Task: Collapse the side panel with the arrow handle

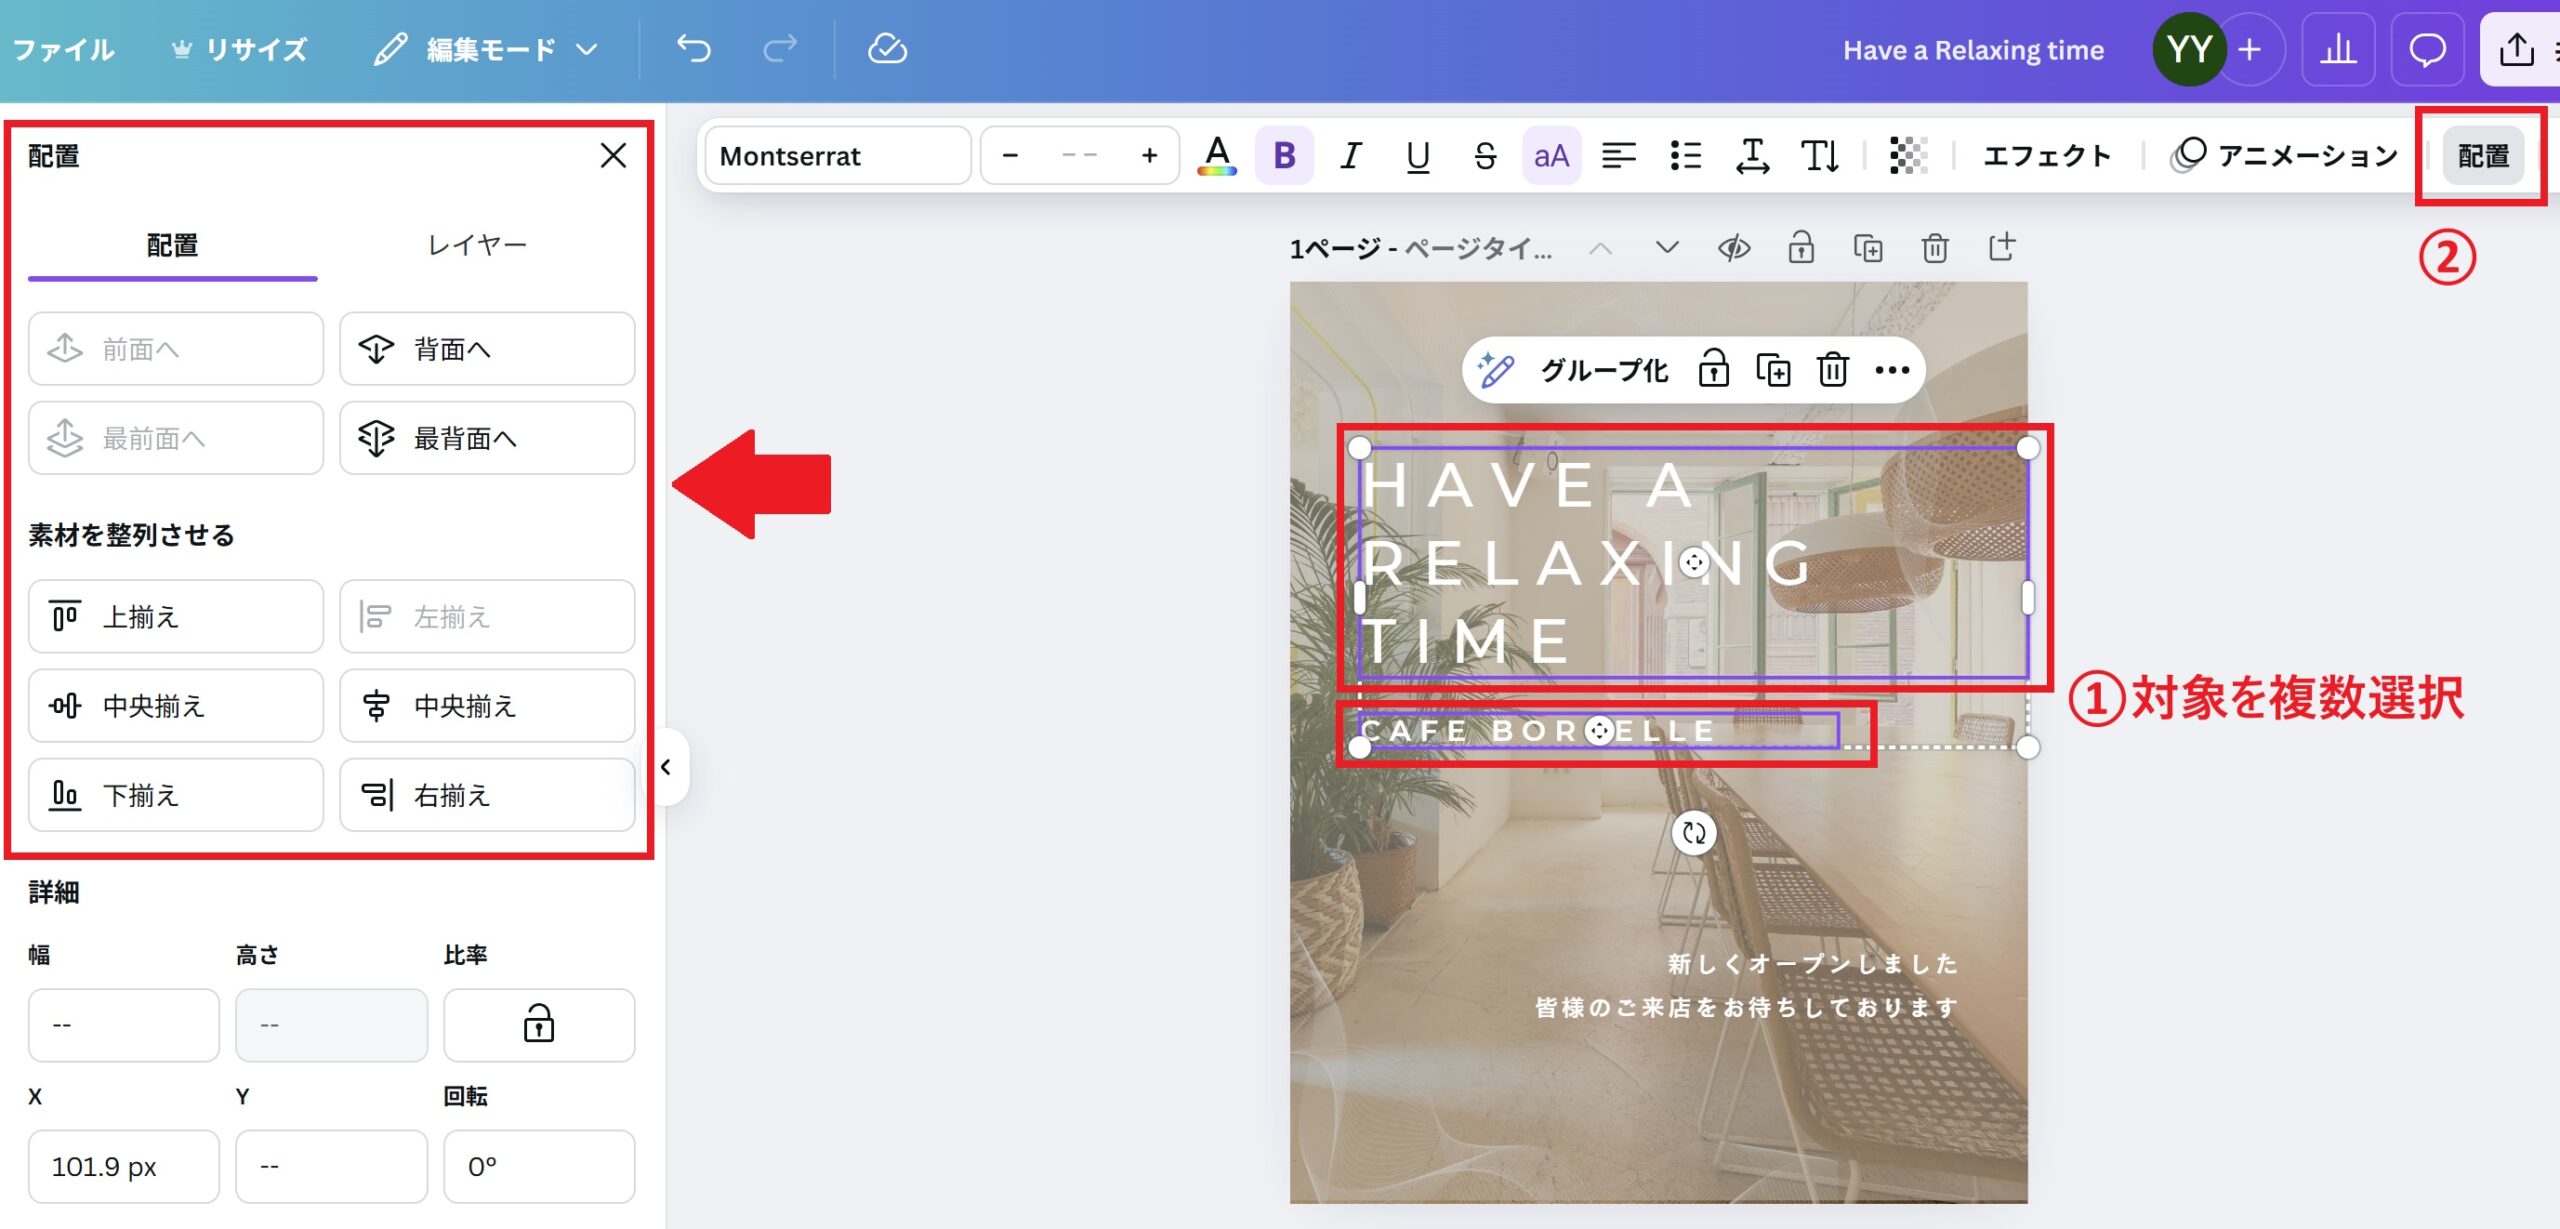Action: [666, 767]
